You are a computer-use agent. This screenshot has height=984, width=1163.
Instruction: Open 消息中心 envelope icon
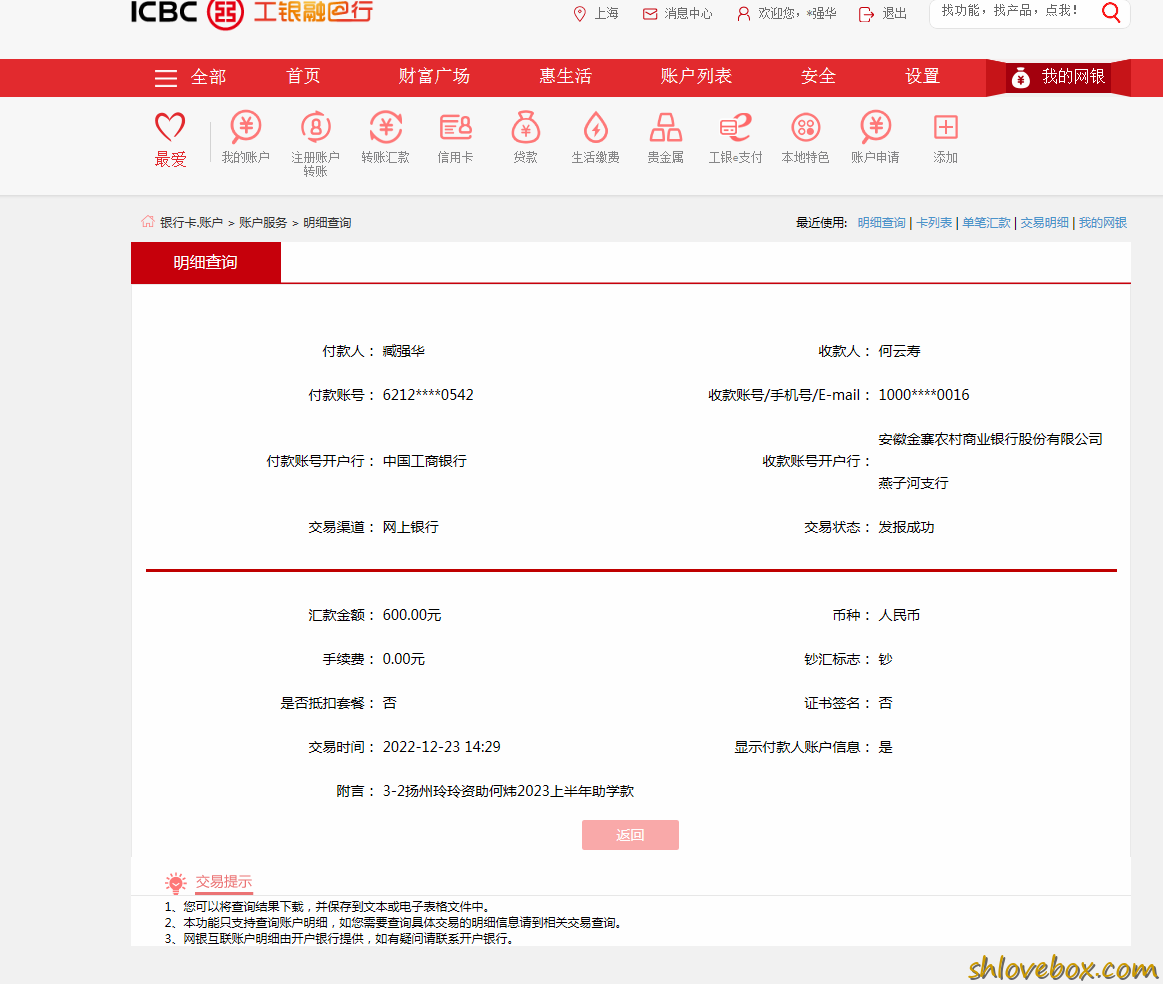[x=650, y=13]
